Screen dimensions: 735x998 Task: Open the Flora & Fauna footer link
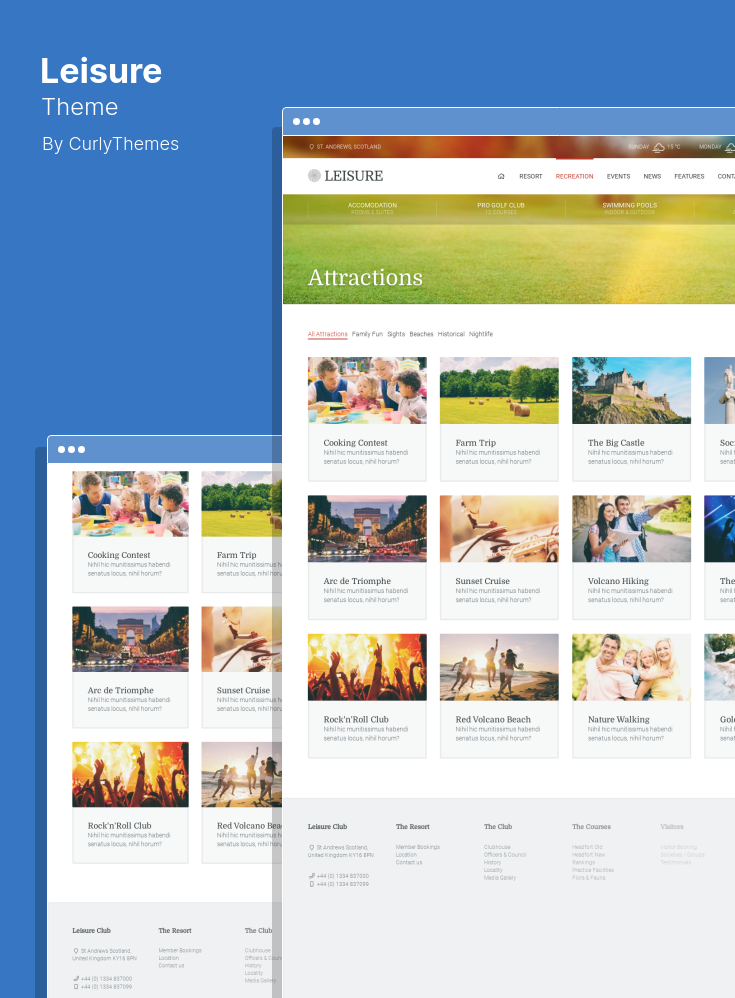click(589, 878)
